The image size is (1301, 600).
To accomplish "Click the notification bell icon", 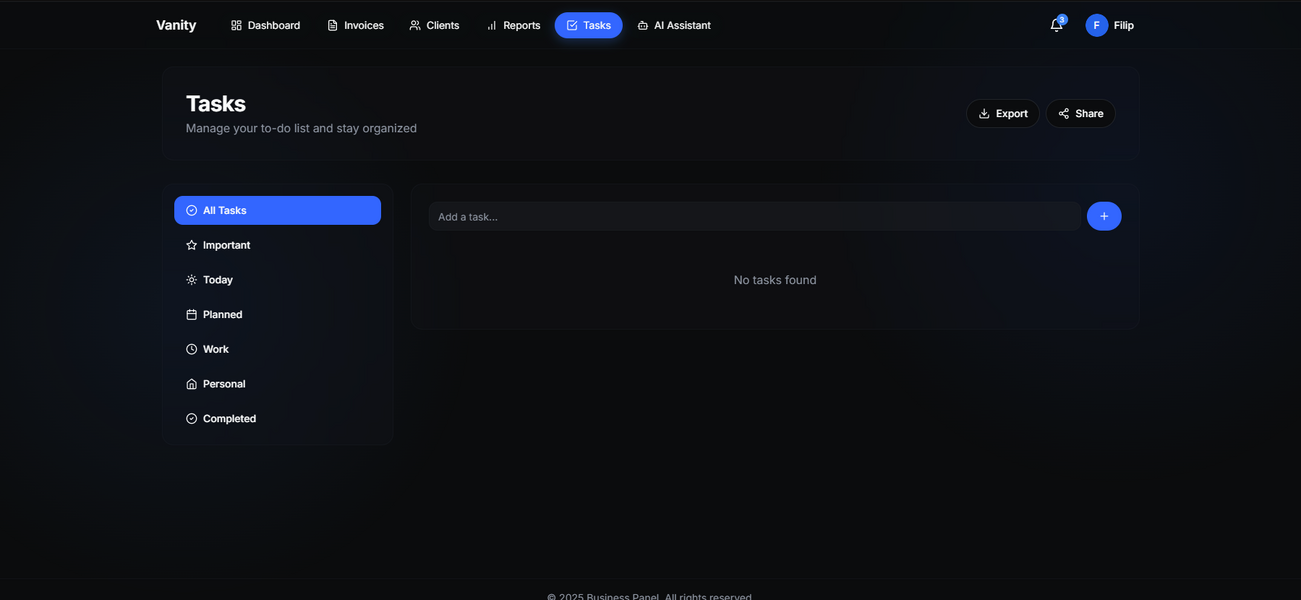I will [x=1056, y=26].
